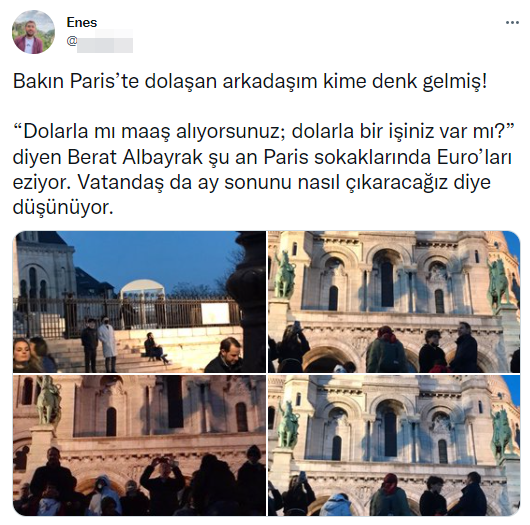Viewport: 530px width, 525px height.
Task: Open the photo with blue sky and fence
Action: pyautogui.click(x=139, y=302)
